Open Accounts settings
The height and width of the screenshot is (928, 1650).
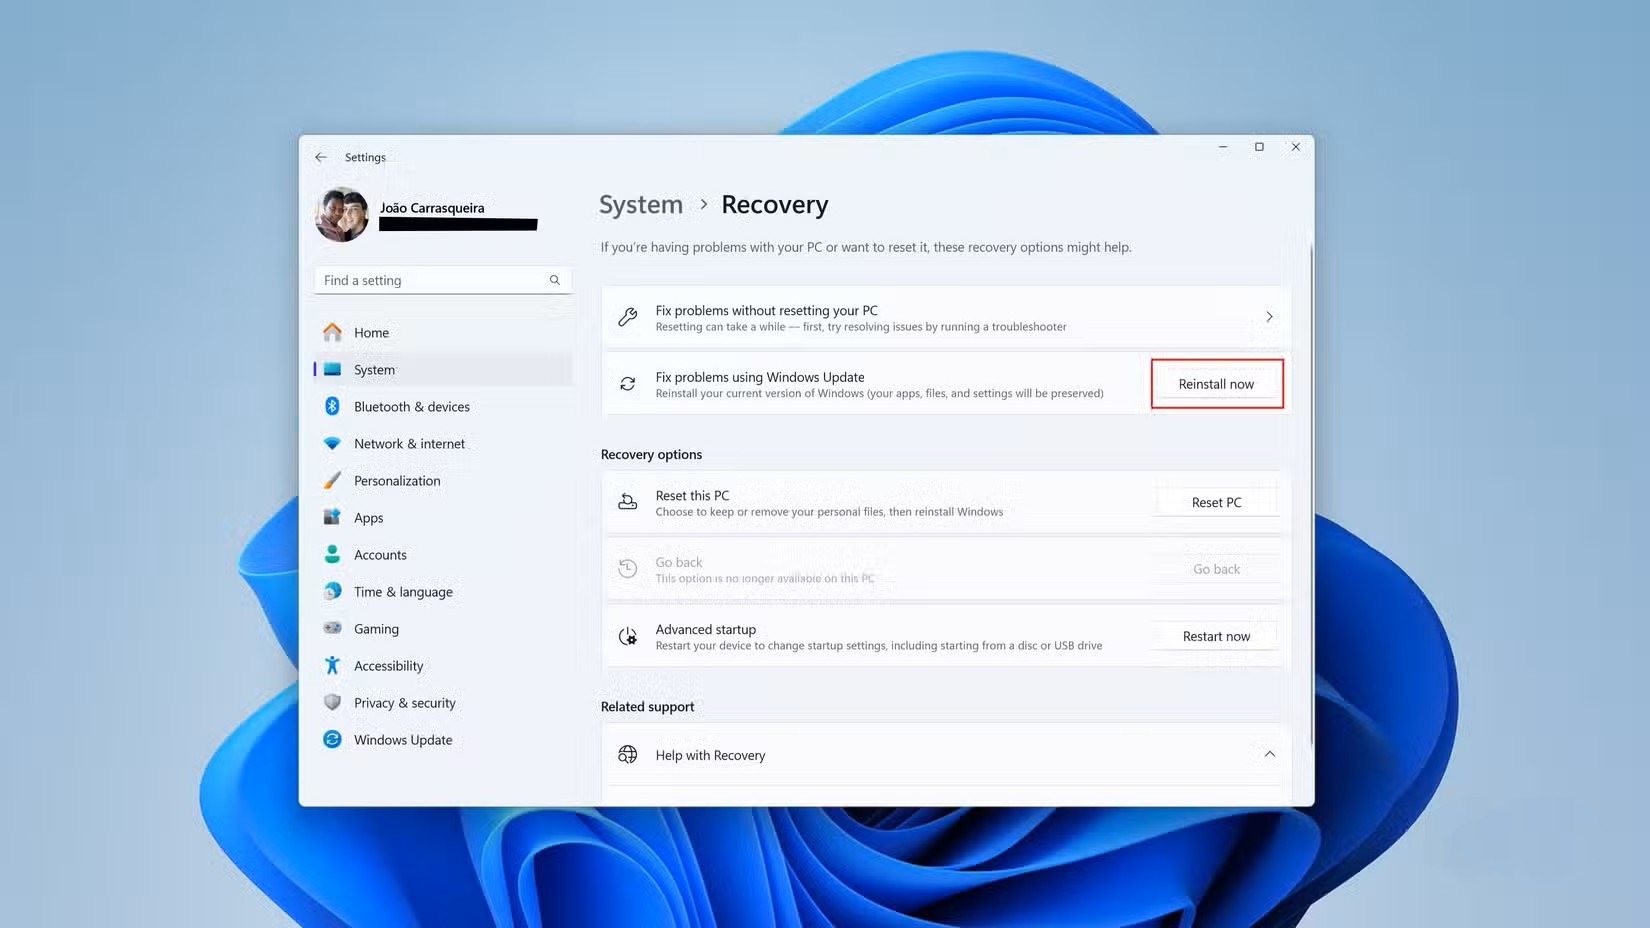[380, 554]
